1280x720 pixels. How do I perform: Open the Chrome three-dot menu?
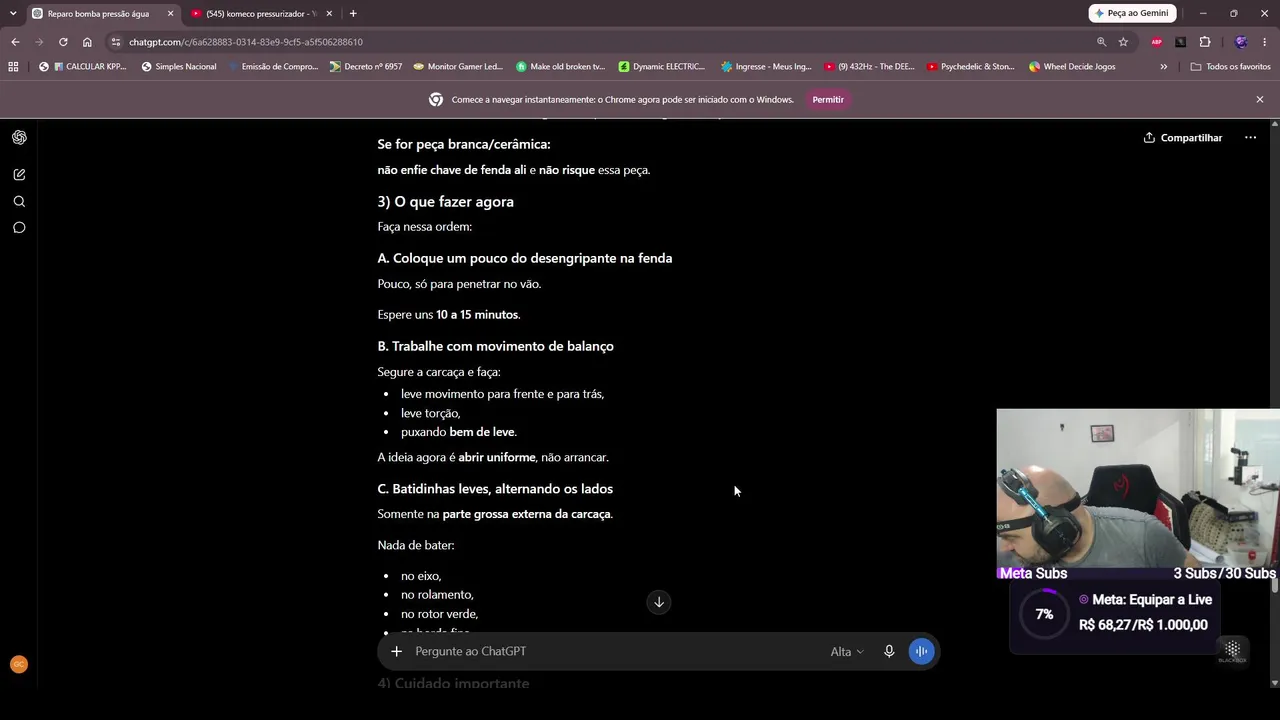pyautogui.click(x=1265, y=42)
